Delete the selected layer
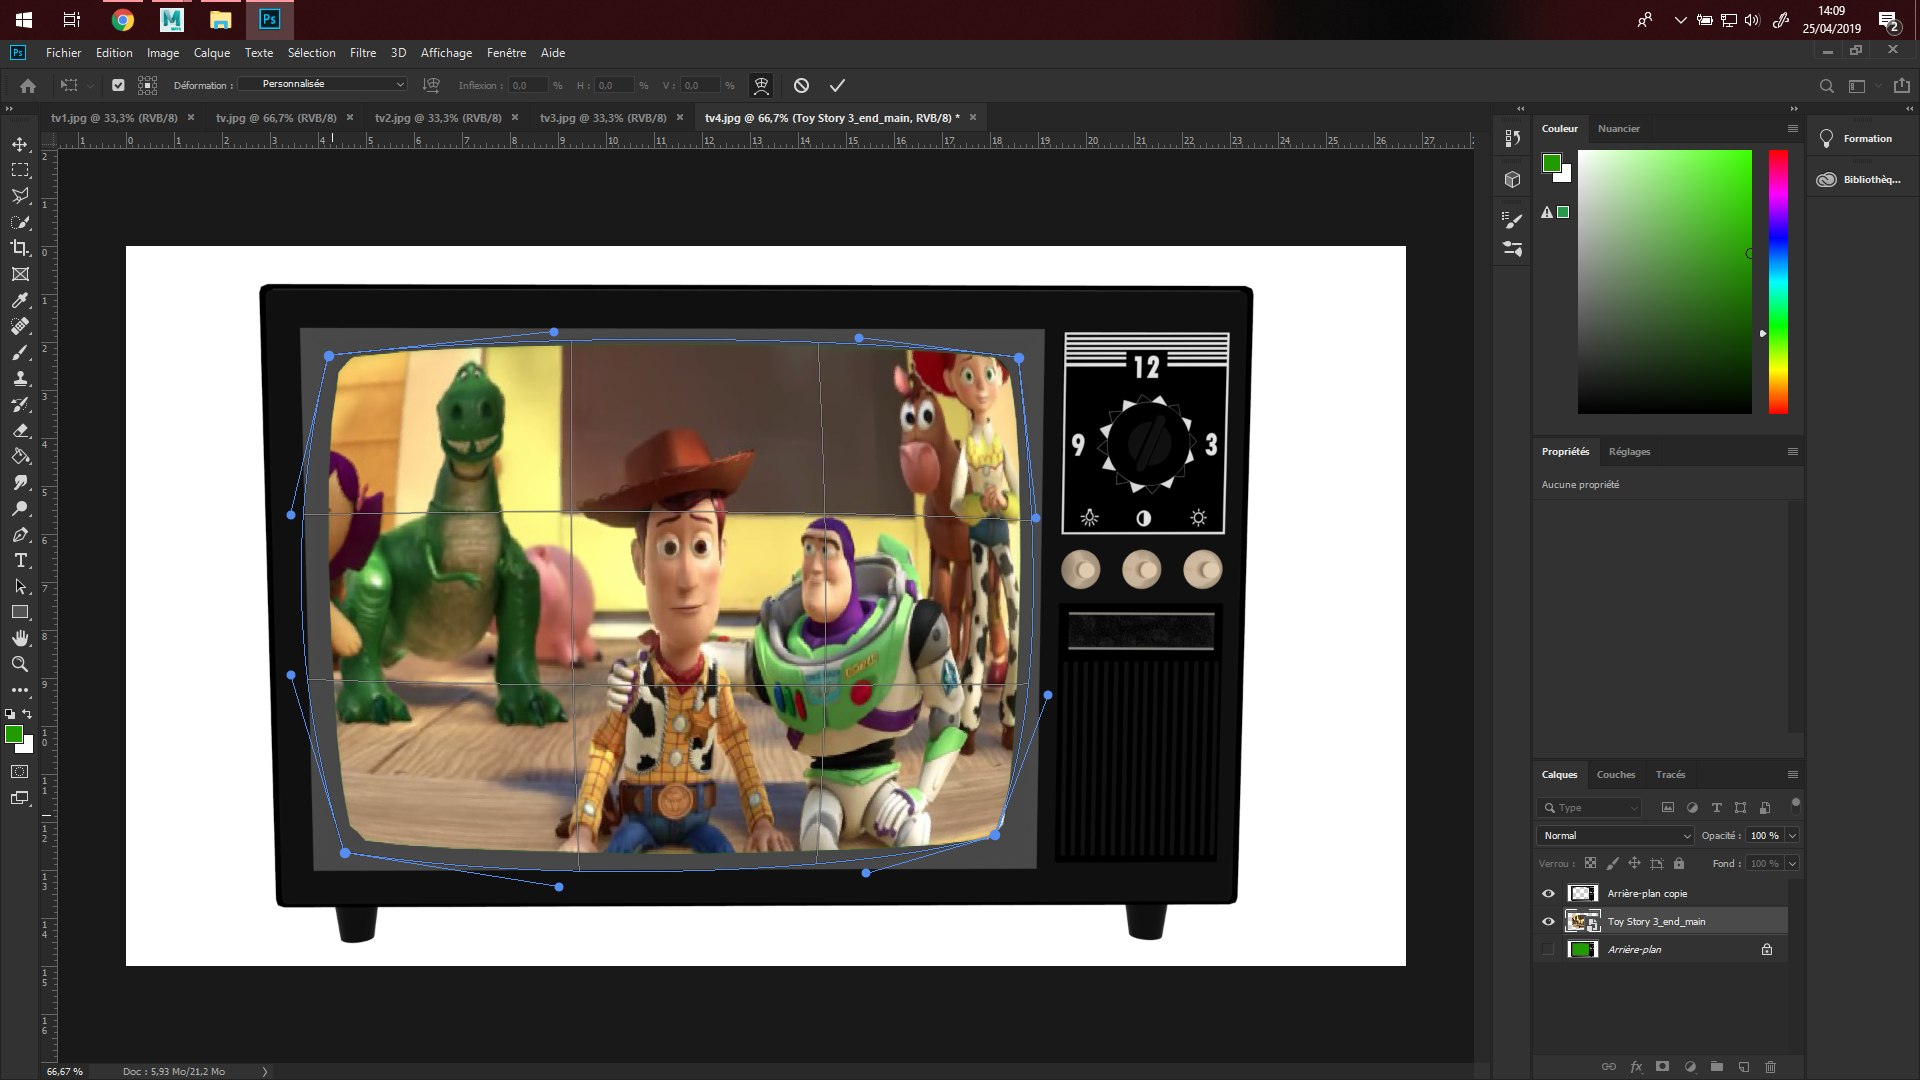 click(x=1771, y=1067)
